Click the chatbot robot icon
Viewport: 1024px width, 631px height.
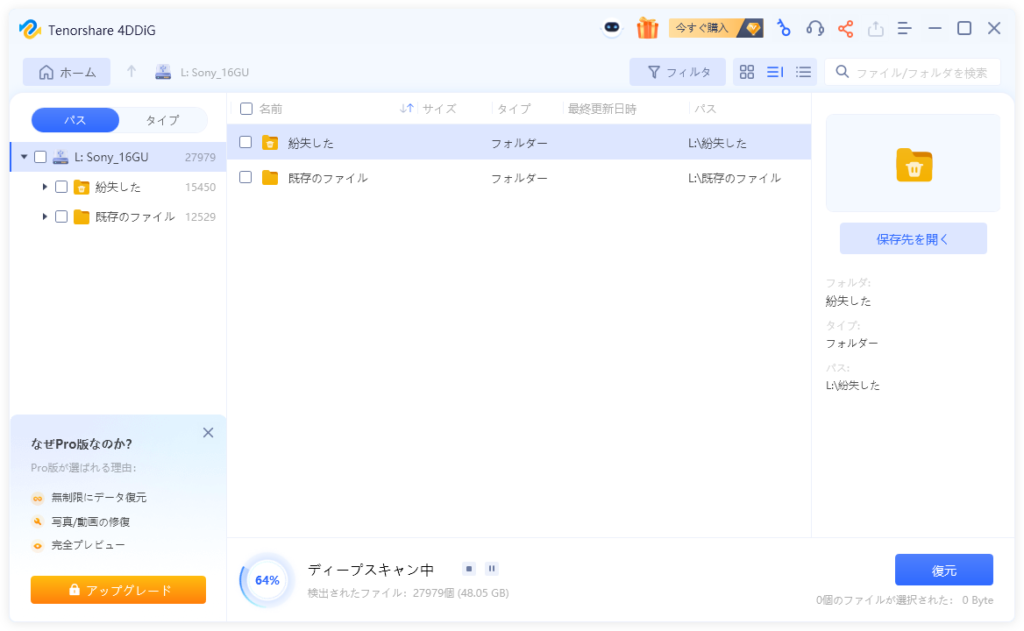(611, 28)
